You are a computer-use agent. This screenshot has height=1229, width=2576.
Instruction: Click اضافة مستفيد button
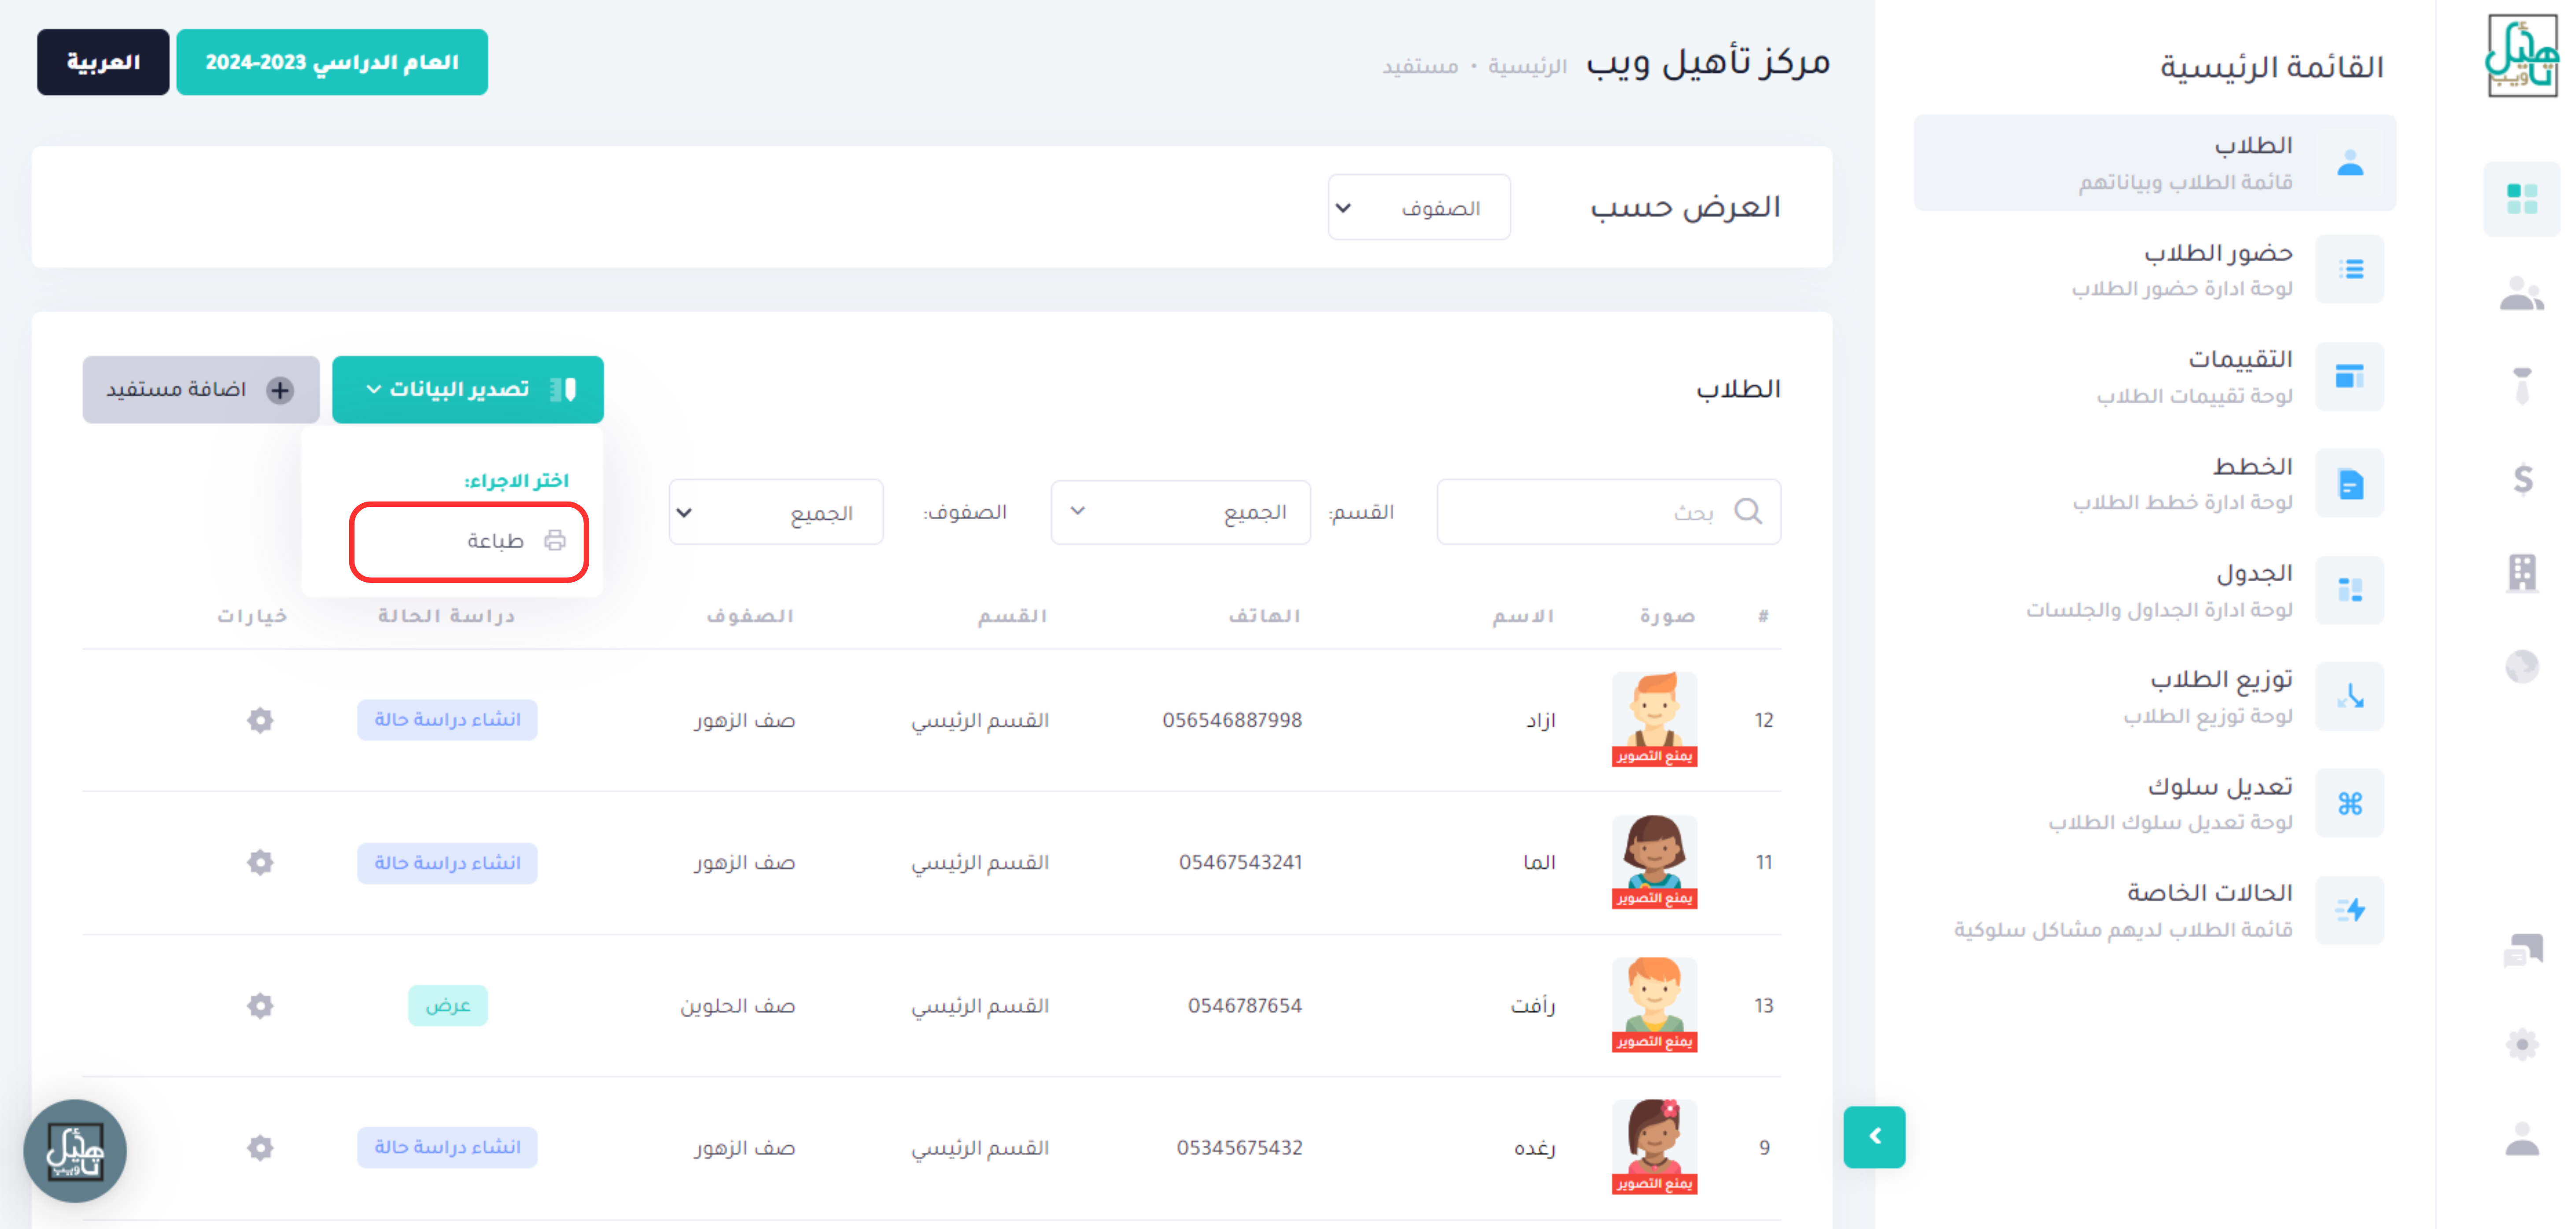coord(201,389)
